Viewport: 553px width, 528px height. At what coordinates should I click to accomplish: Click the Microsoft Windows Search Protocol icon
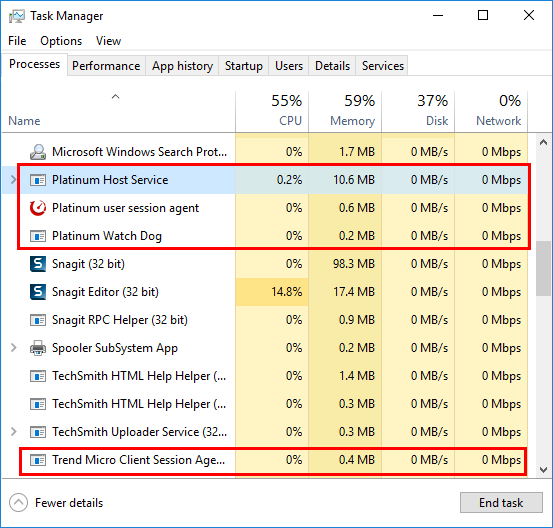pyautogui.click(x=38, y=152)
